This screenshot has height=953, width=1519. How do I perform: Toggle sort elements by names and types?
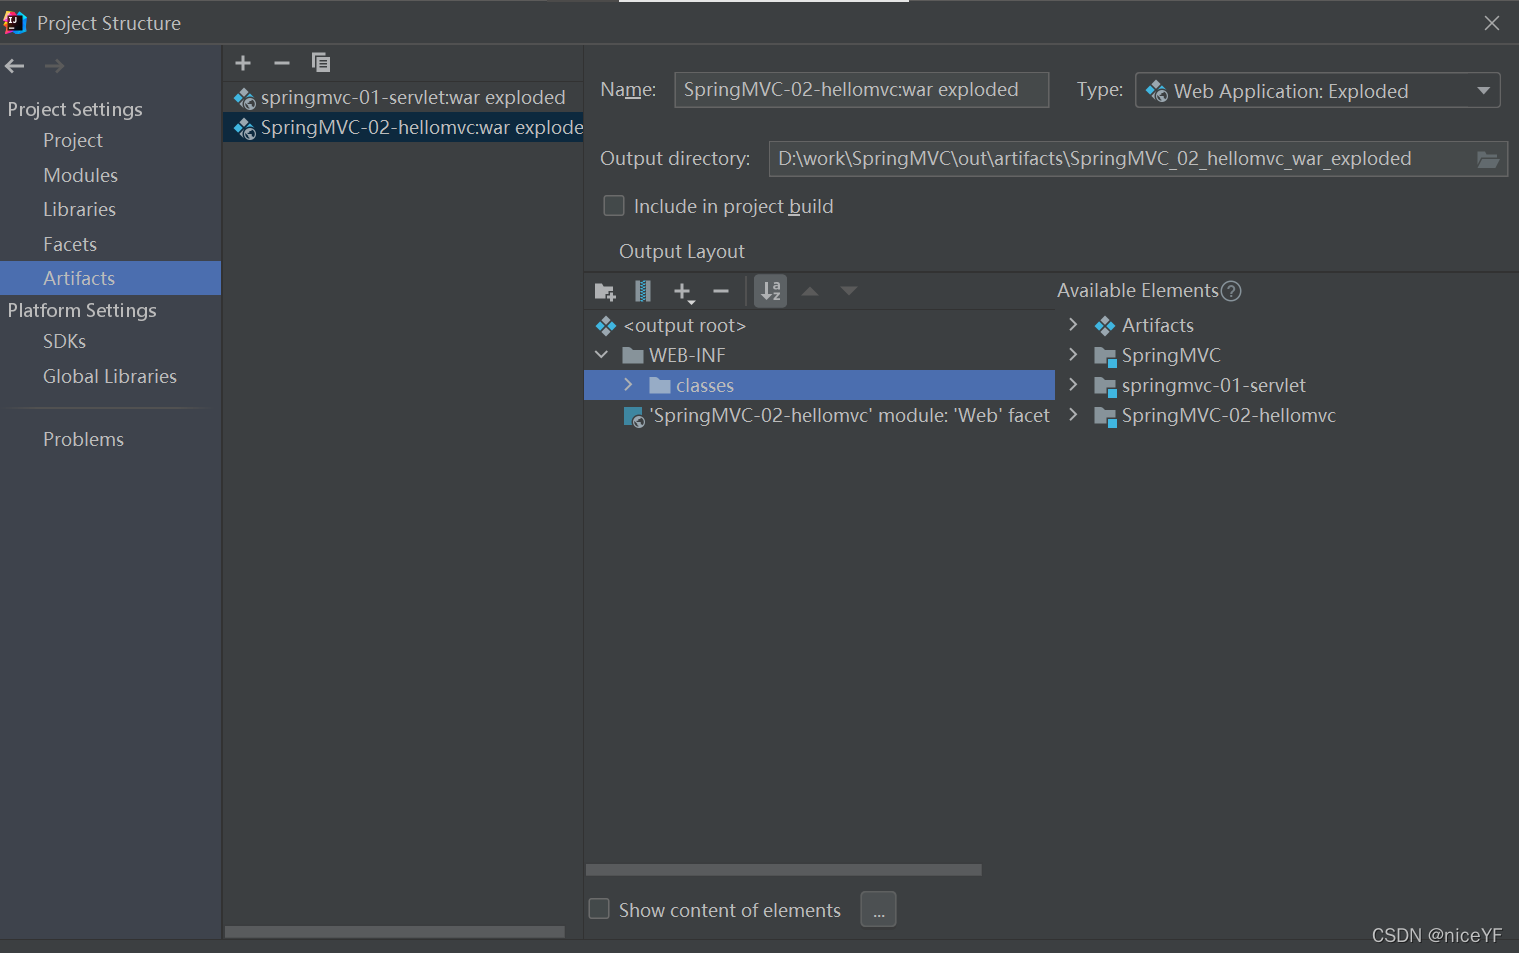pyautogui.click(x=770, y=291)
